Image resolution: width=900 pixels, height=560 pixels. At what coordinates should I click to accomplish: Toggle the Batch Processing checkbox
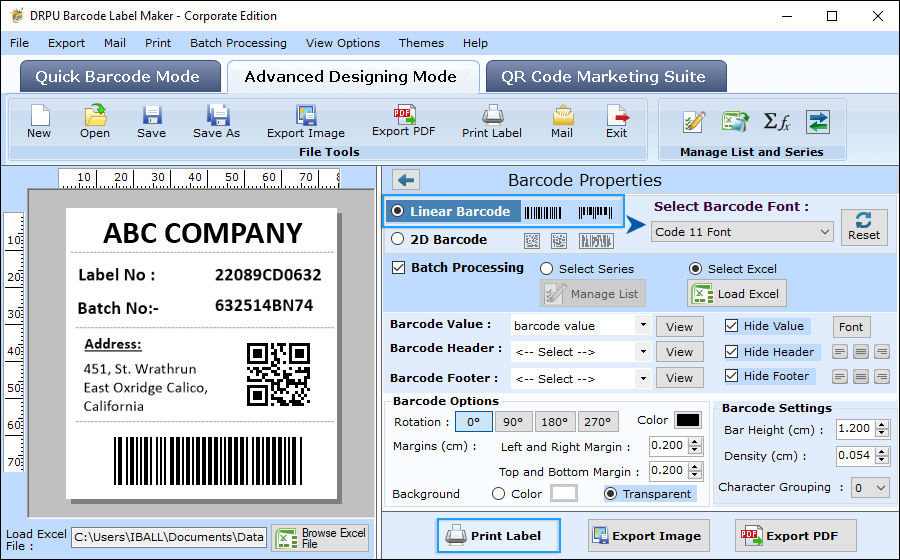click(398, 267)
